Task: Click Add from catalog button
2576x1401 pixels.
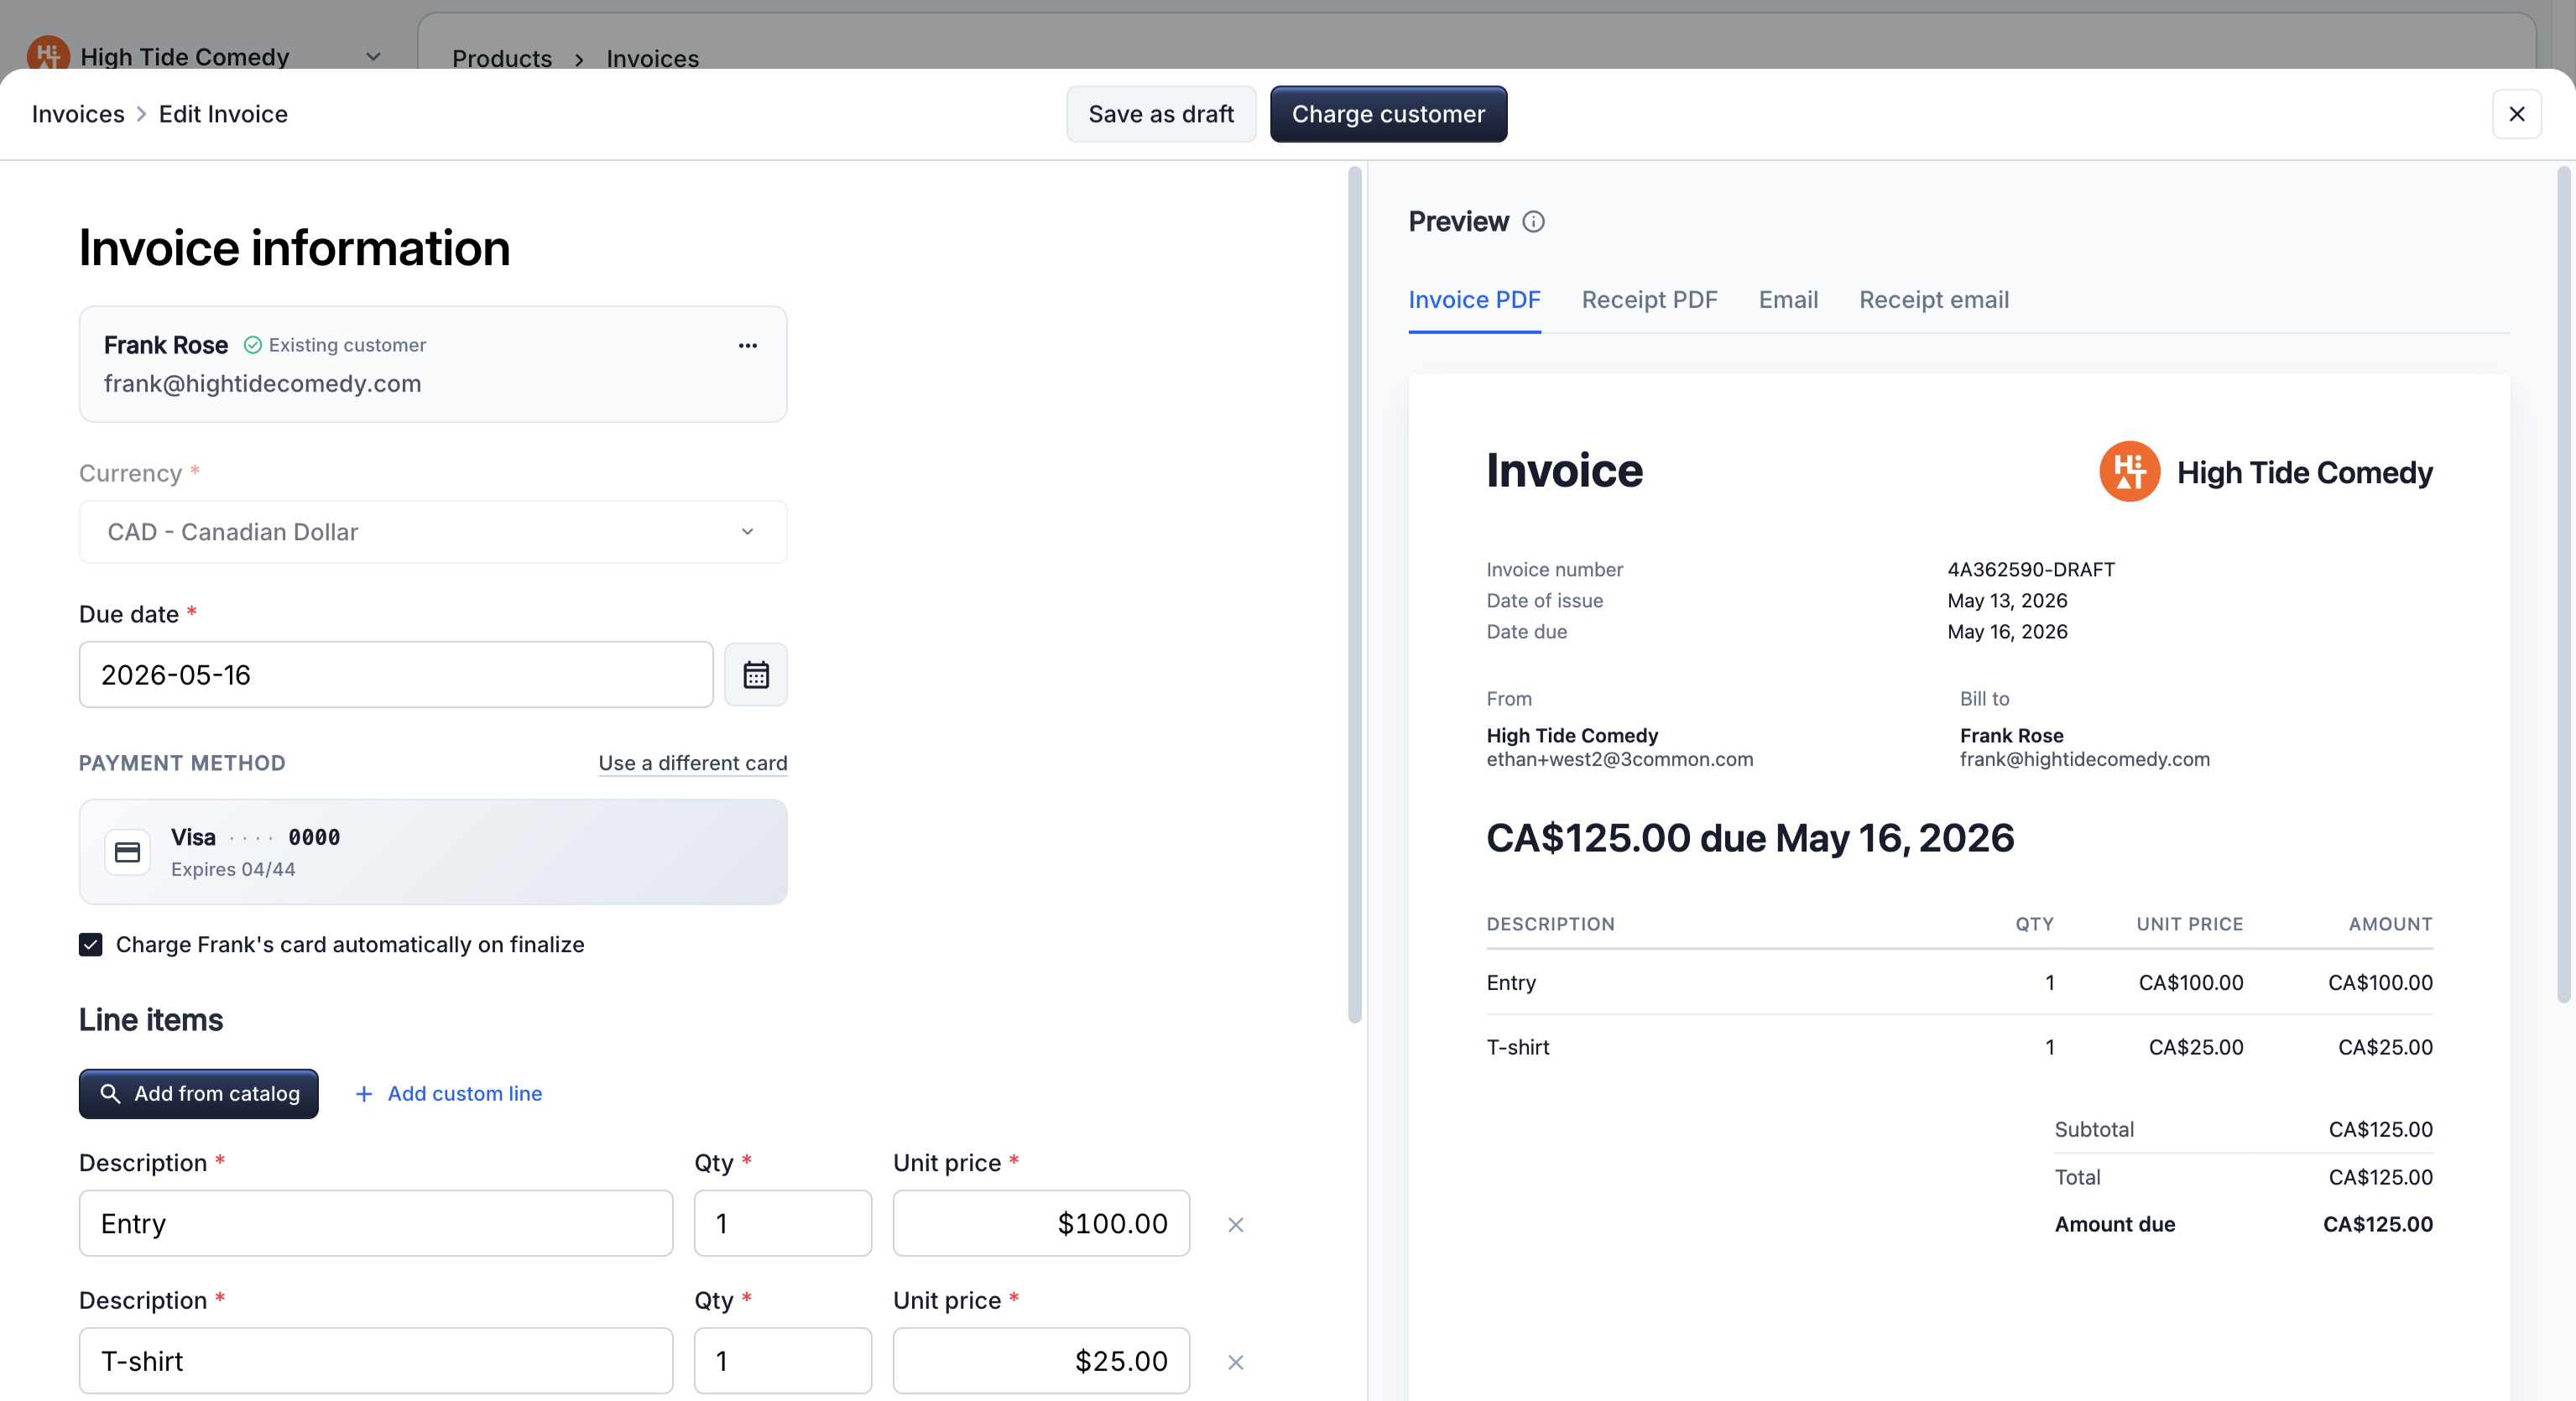Action: 199,1094
